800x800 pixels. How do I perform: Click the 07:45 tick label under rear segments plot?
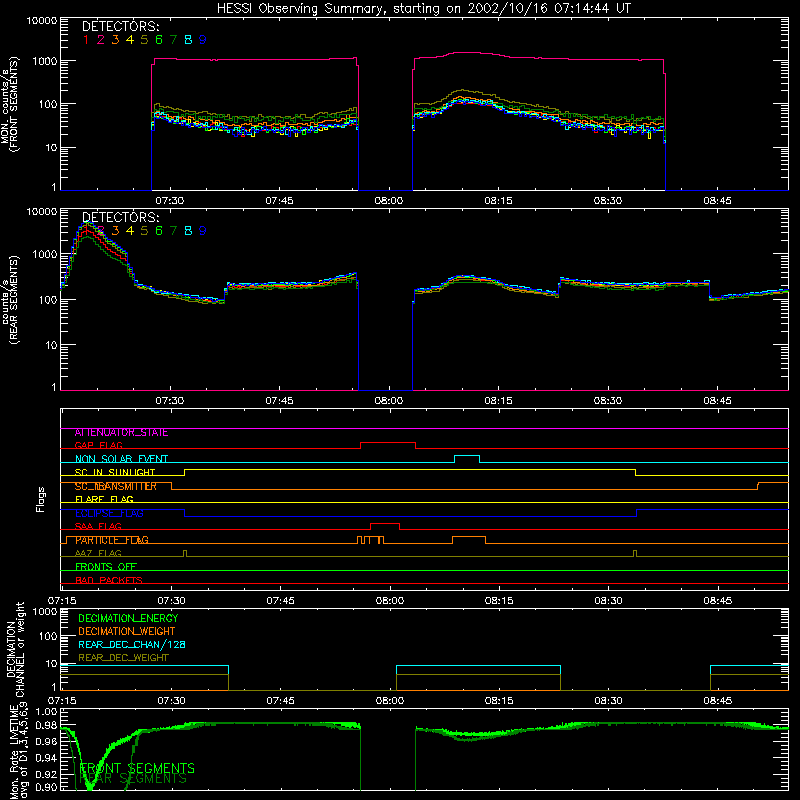(279, 401)
